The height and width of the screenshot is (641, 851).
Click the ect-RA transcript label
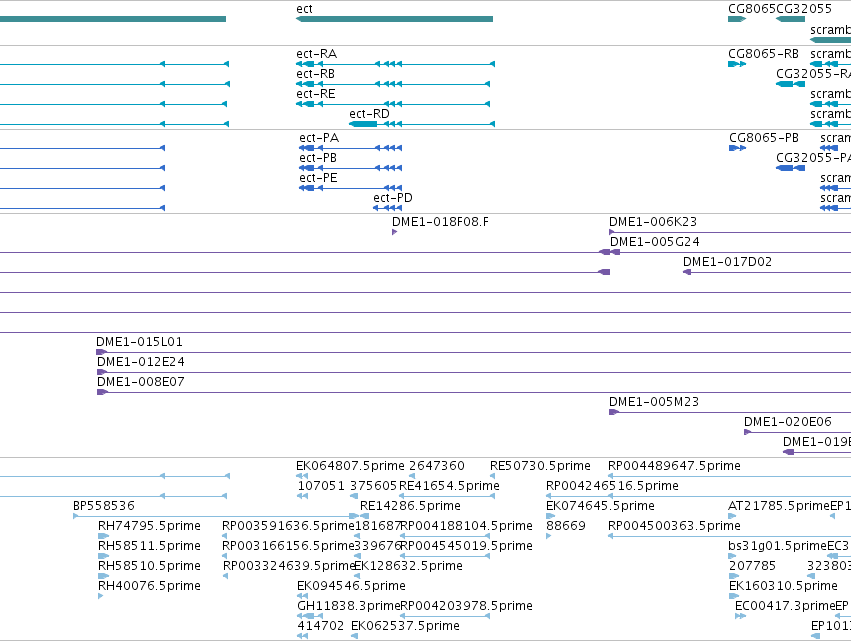(316, 54)
